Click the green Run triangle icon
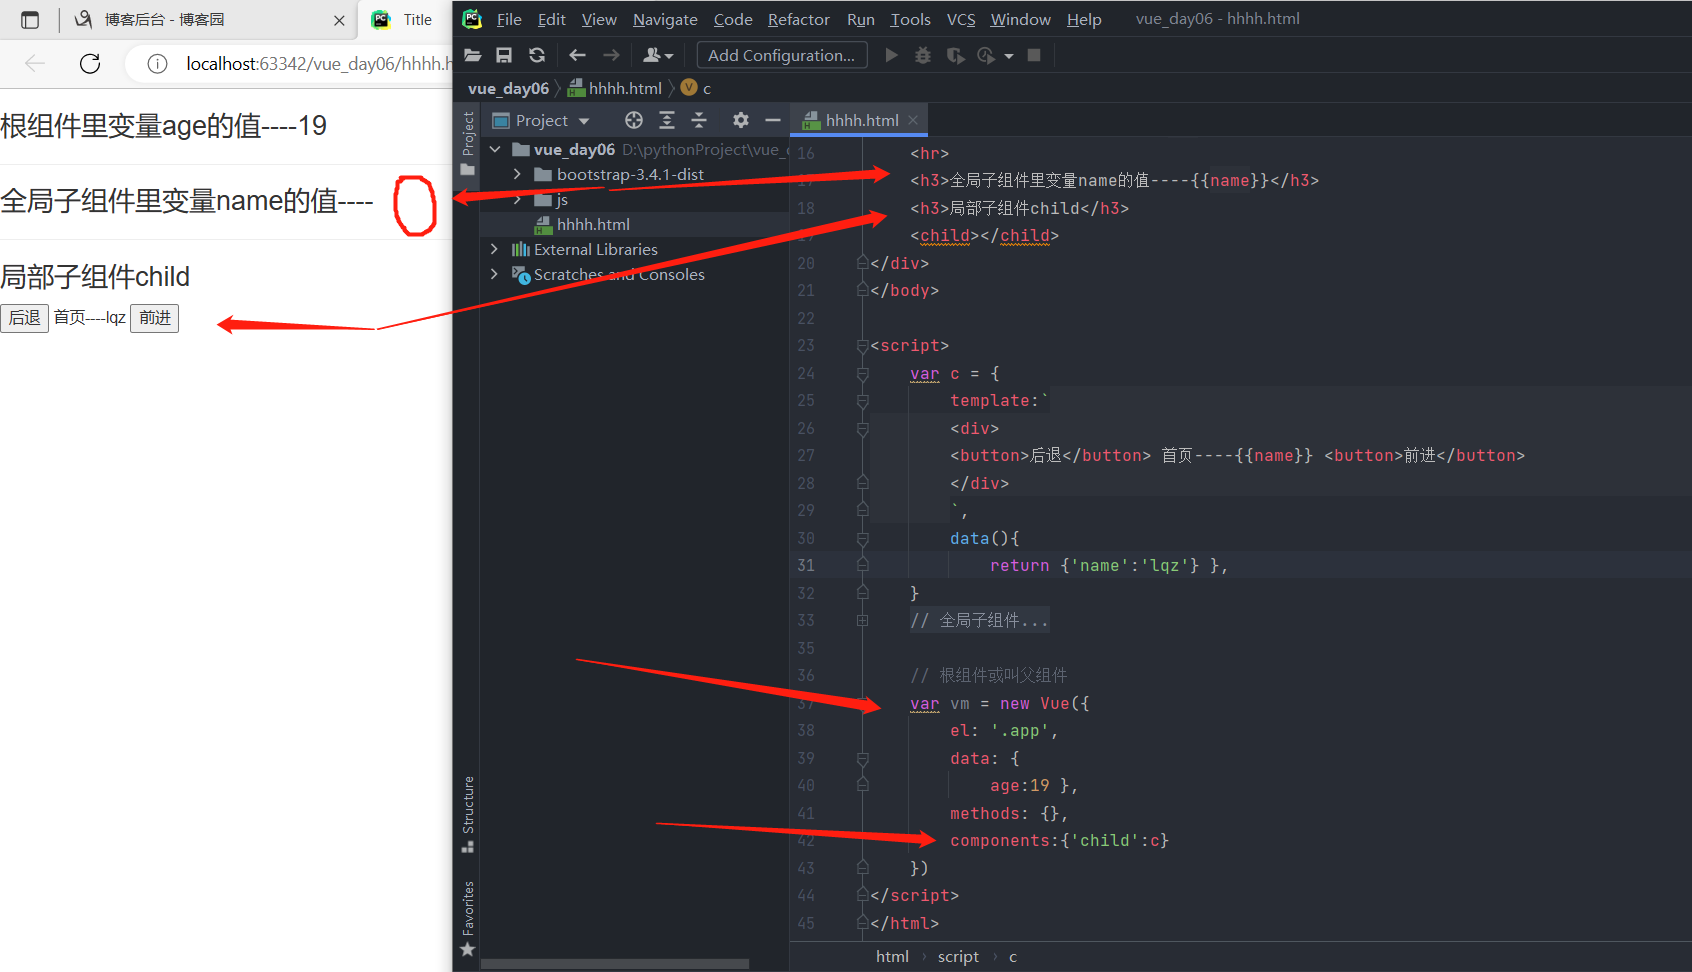The width and height of the screenshot is (1692, 972). click(891, 55)
